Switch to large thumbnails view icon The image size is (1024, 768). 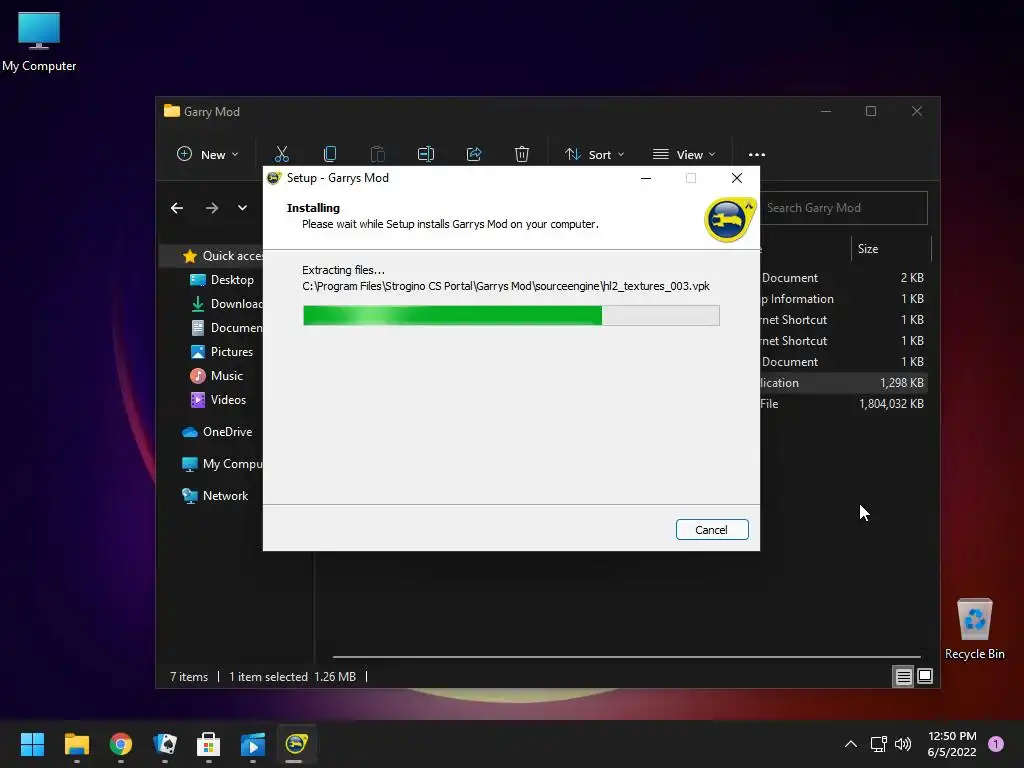pyautogui.click(x=925, y=676)
